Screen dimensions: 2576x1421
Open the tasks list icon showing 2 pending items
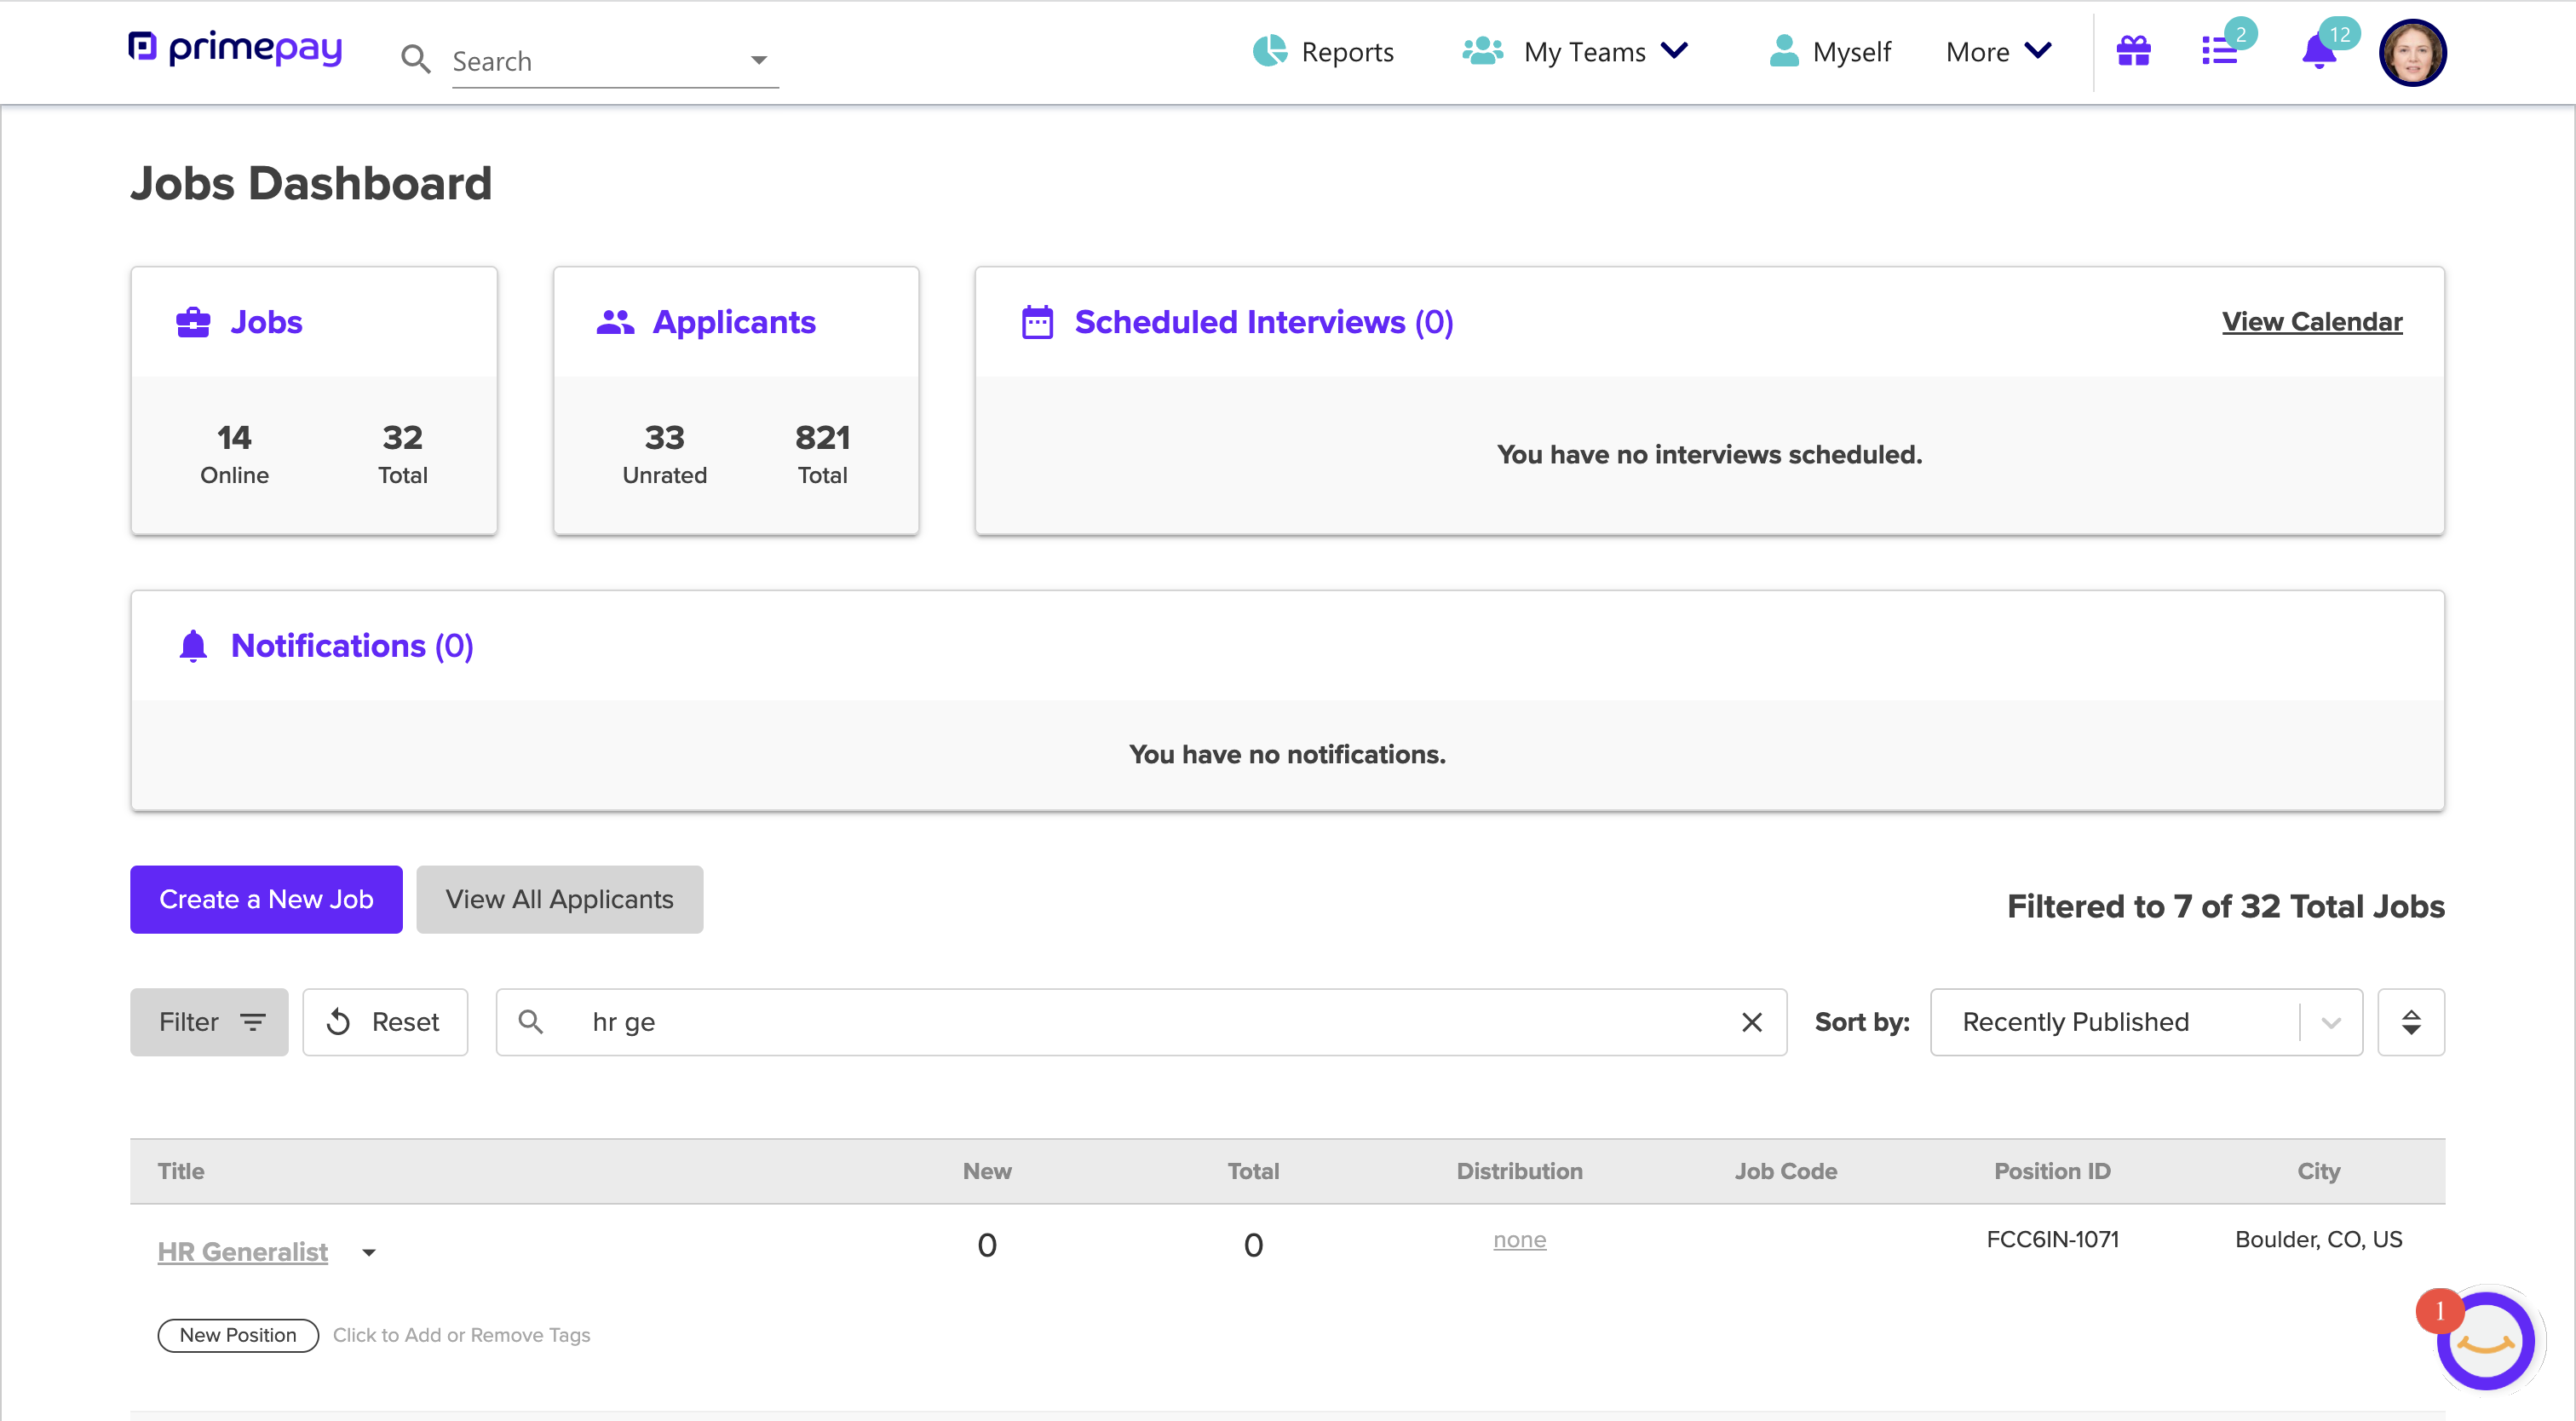[2221, 51]
